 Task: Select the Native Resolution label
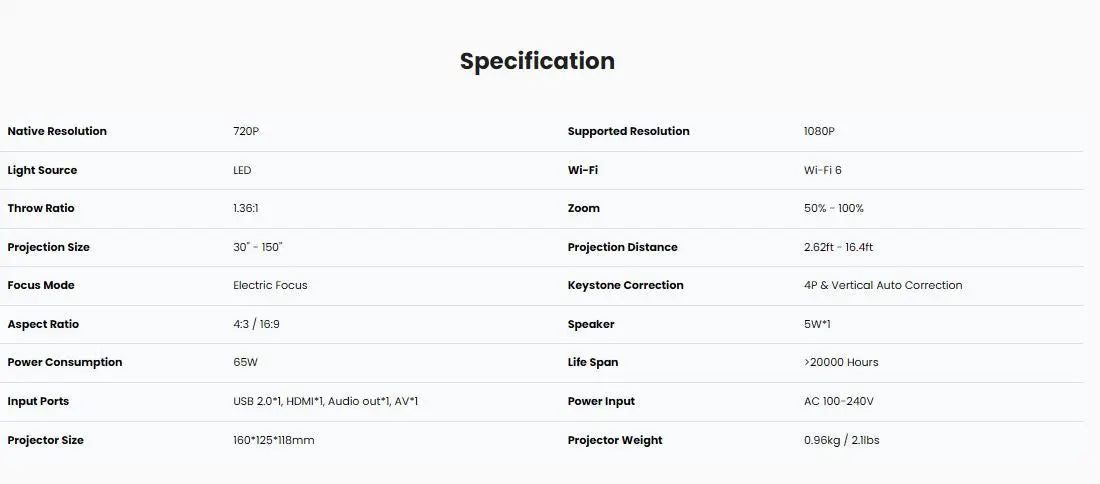(x=57, y=131)
